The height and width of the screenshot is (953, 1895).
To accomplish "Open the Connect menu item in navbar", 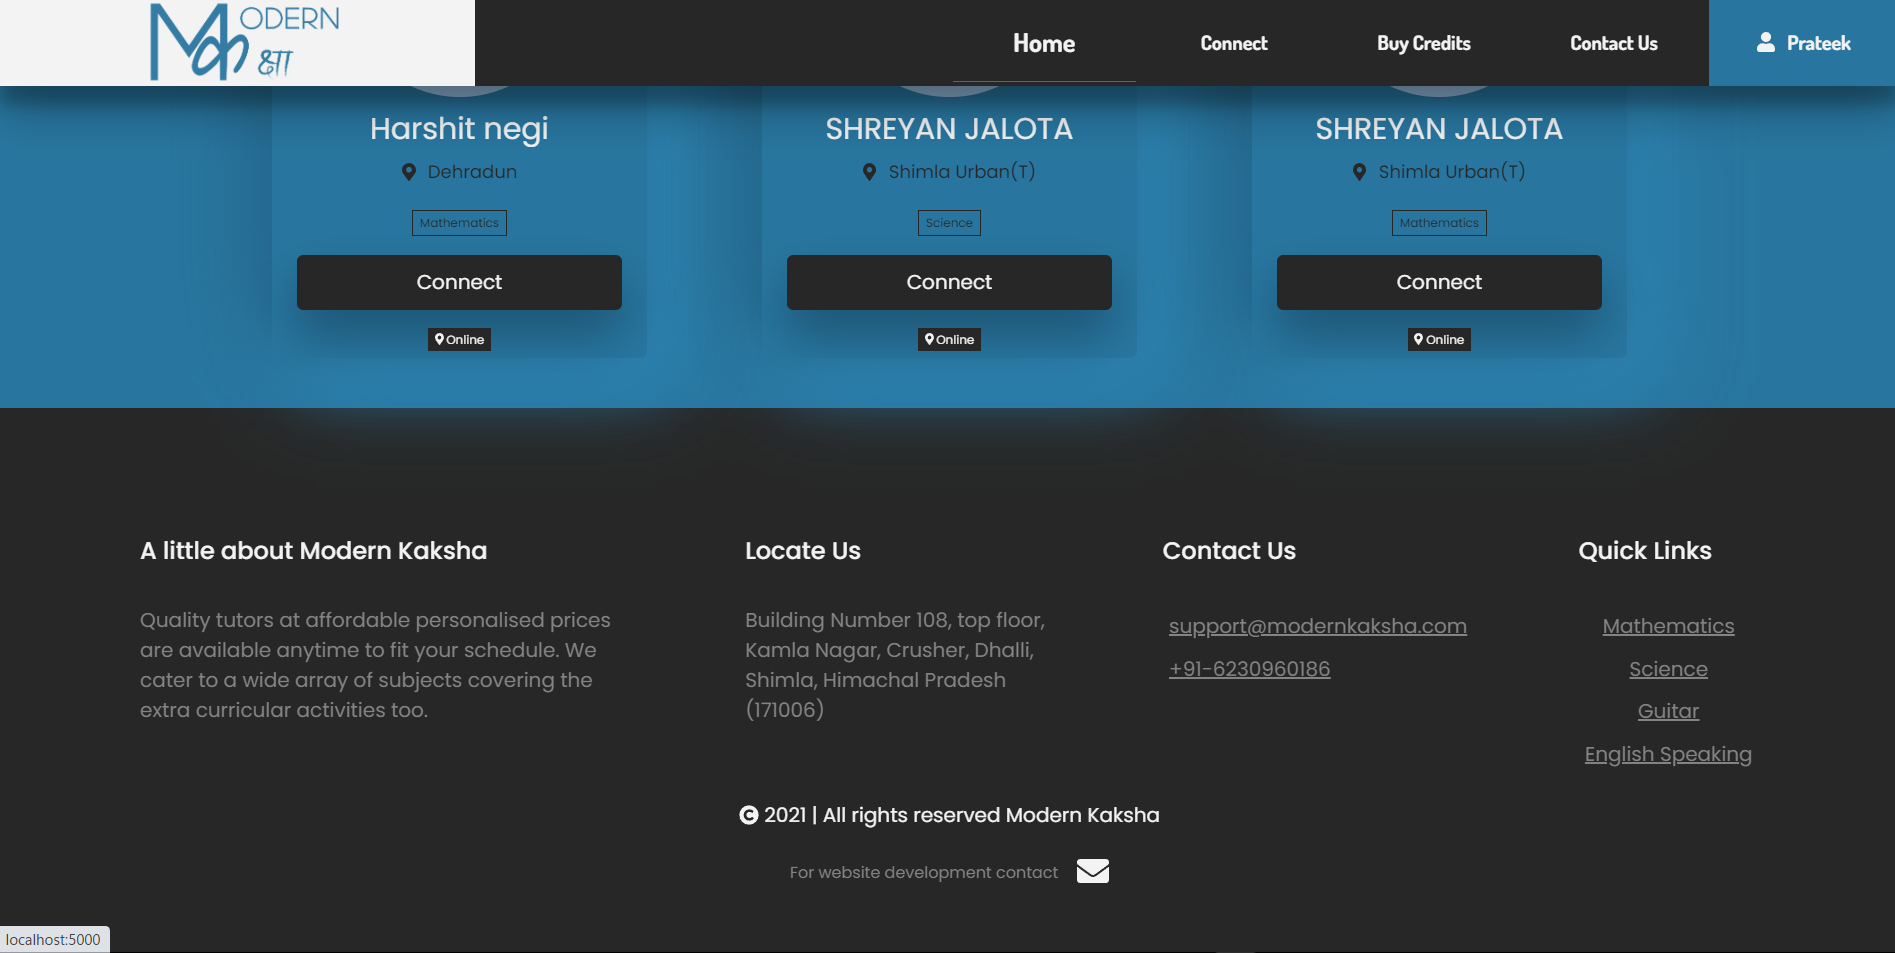I will [x=1233, y=42].
